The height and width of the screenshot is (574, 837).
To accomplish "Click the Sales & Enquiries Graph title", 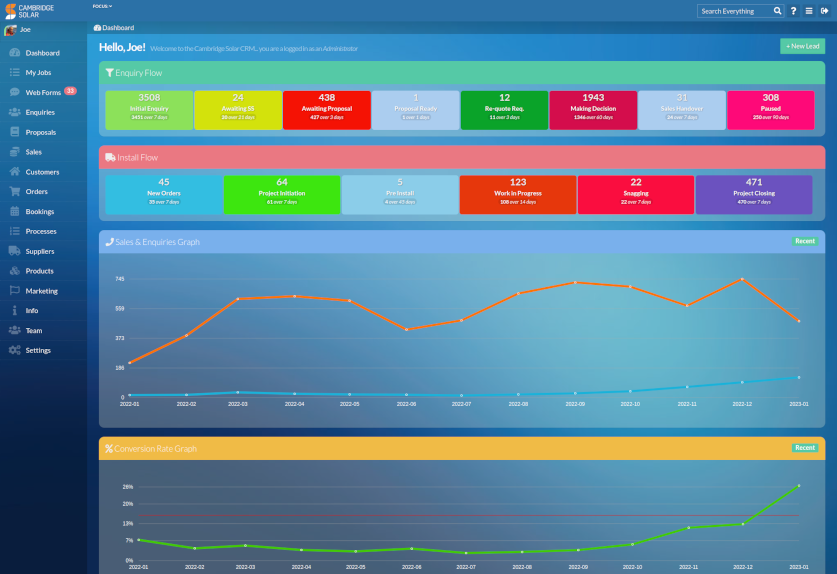I will 157,242.
